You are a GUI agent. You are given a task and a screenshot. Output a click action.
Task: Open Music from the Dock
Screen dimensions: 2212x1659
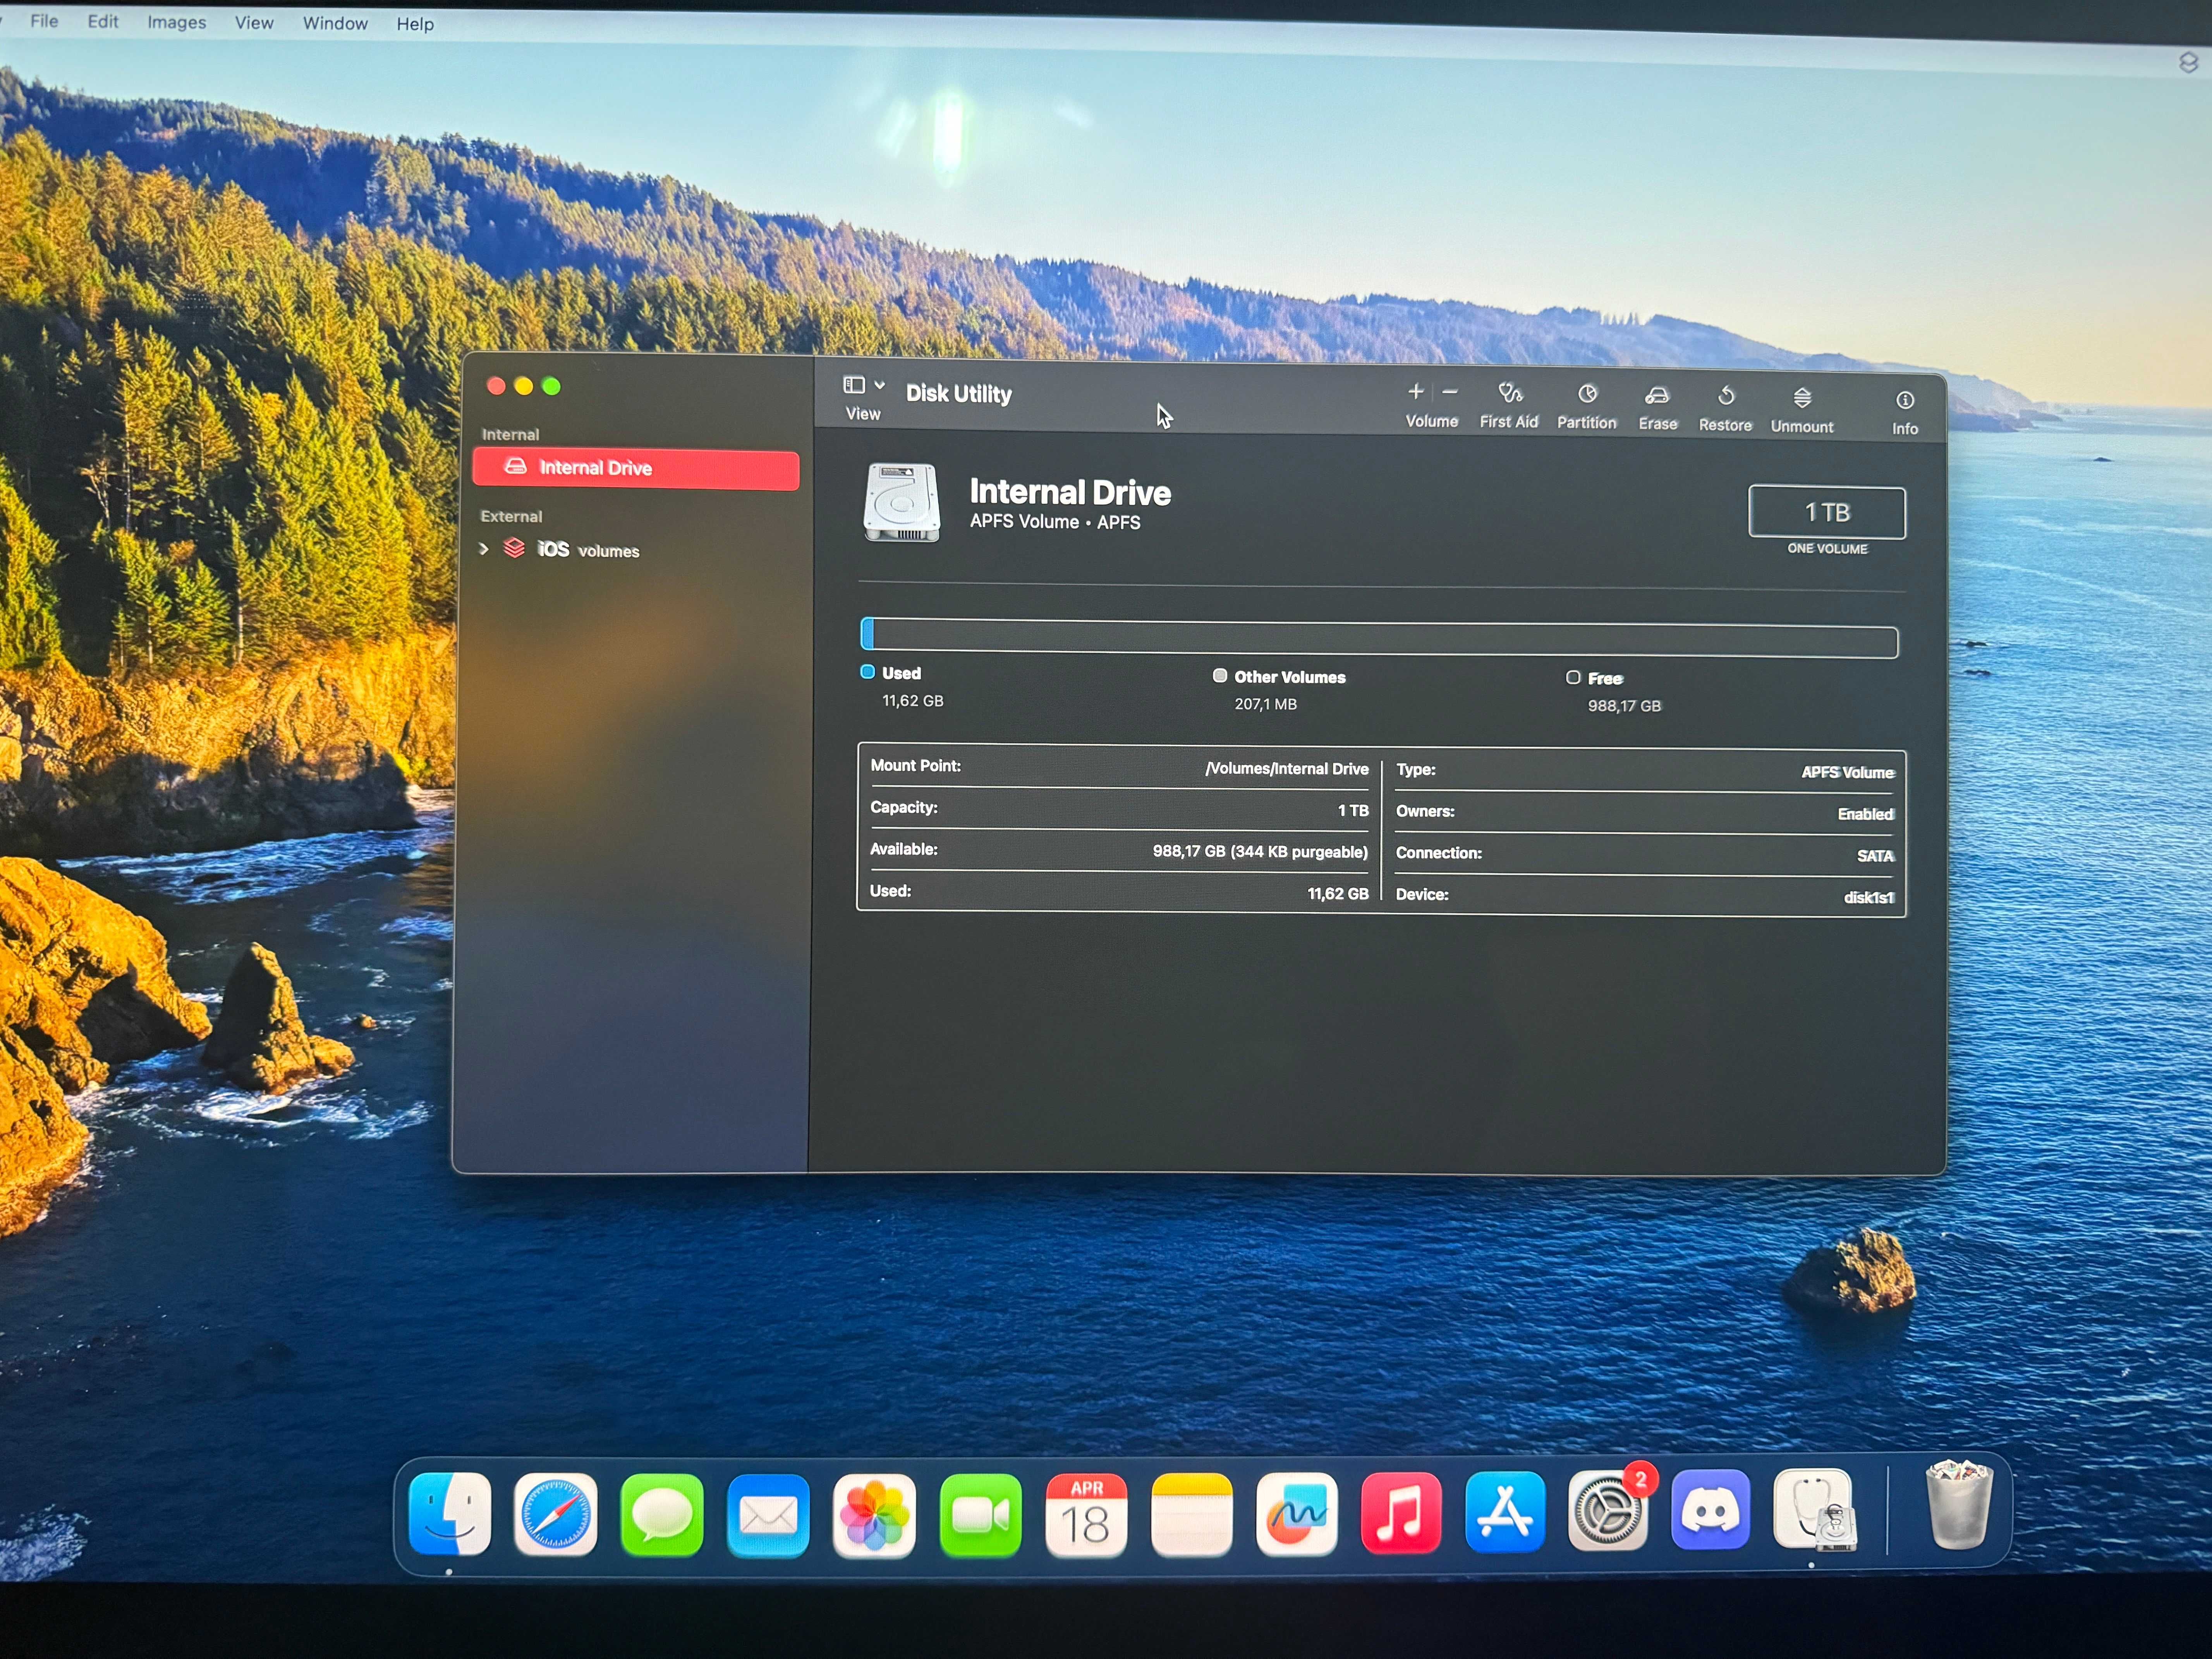click(1401, 1513)
